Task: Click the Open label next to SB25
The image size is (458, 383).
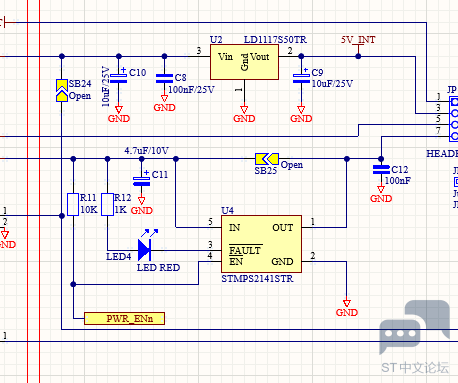Action: [292, 165]
